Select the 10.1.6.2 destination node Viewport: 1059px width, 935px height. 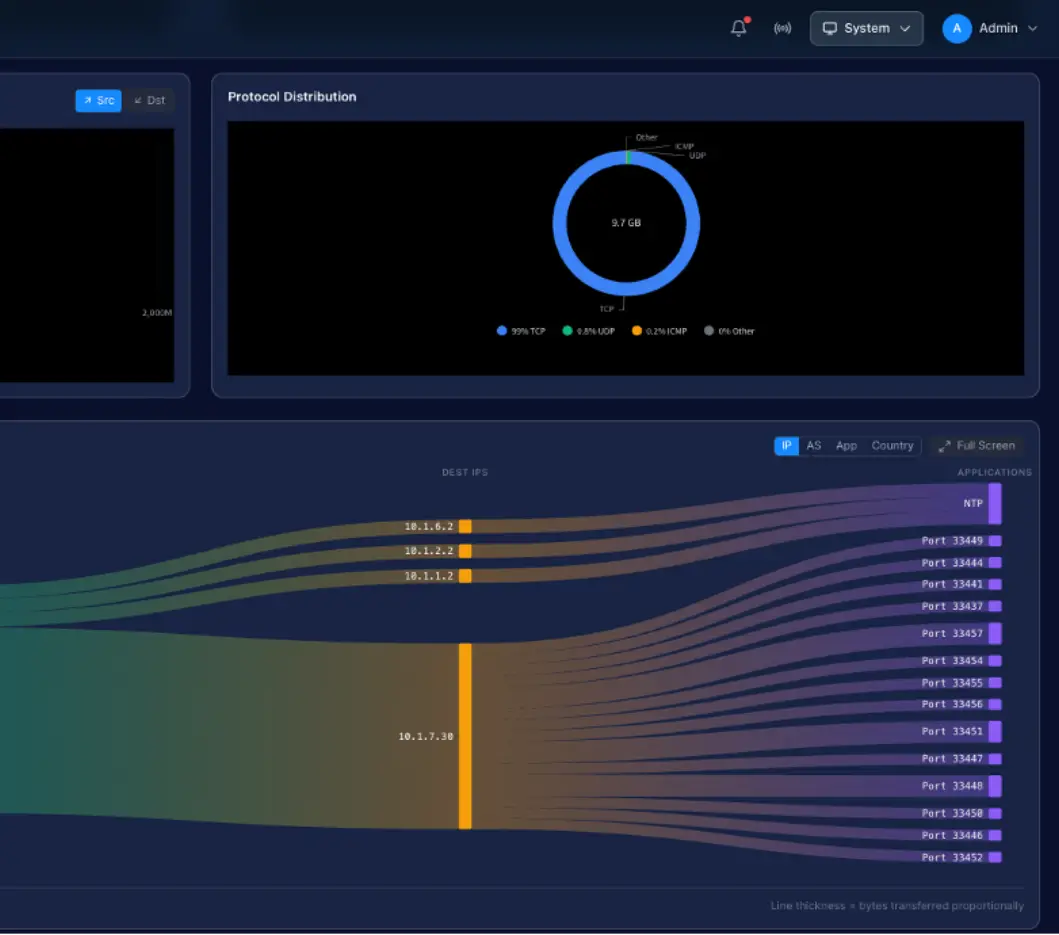[465, 526]
